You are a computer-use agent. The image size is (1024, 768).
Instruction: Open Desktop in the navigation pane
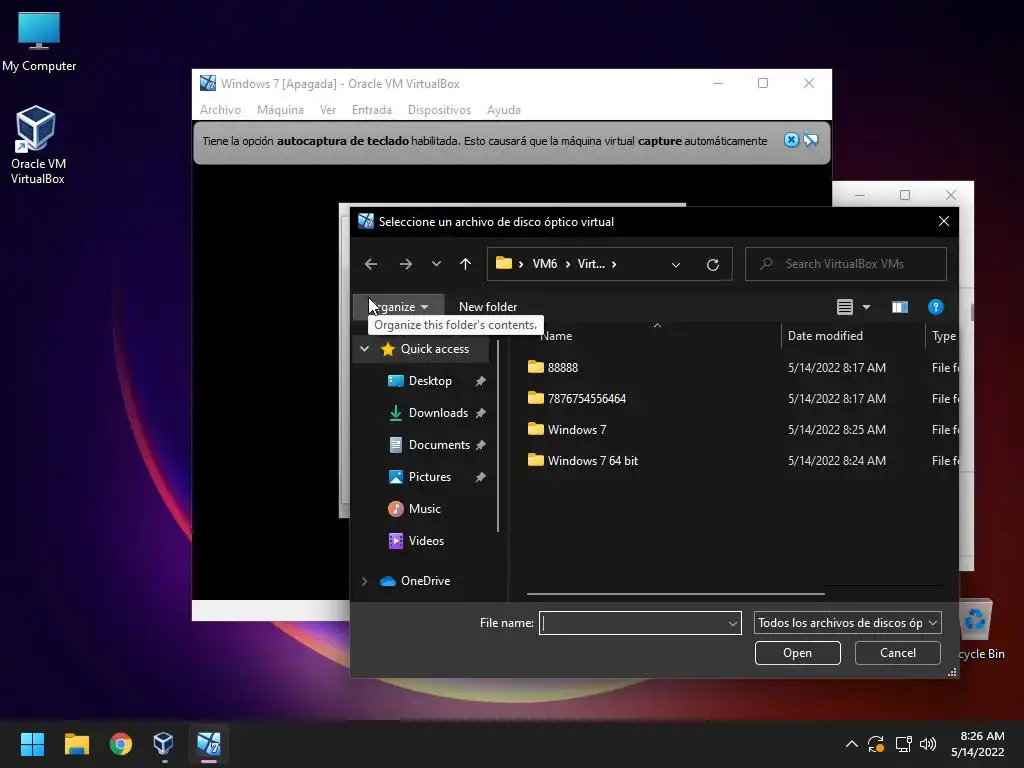point(430,381)
